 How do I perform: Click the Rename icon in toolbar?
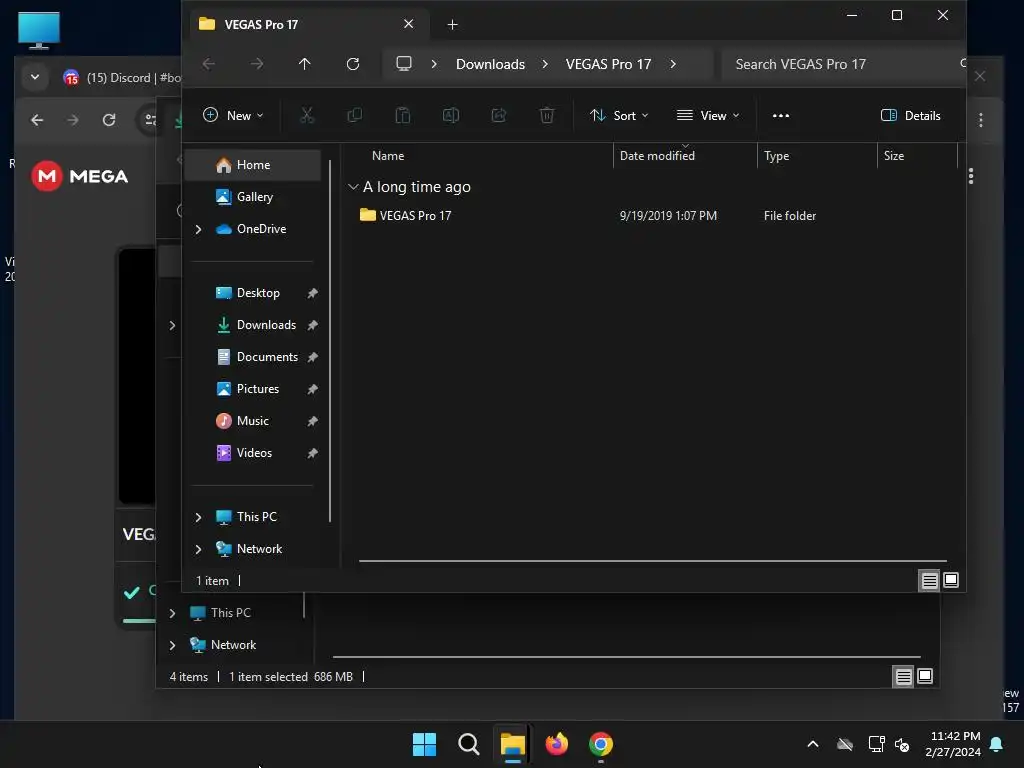click(x=451, y=116)
